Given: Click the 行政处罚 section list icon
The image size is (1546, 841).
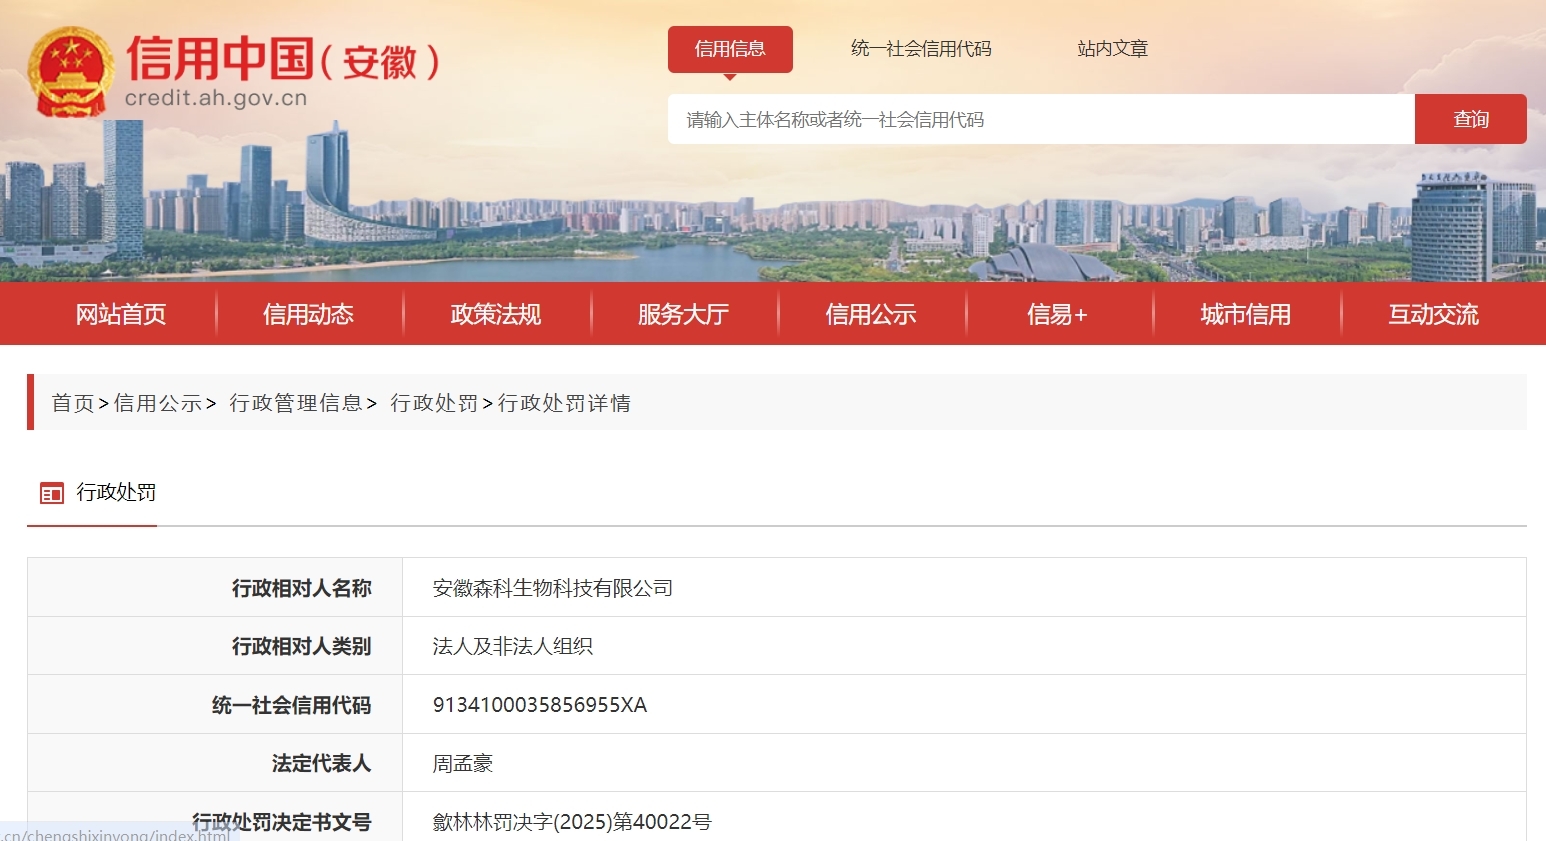Looking at the screenshot, I should (51, 493).
